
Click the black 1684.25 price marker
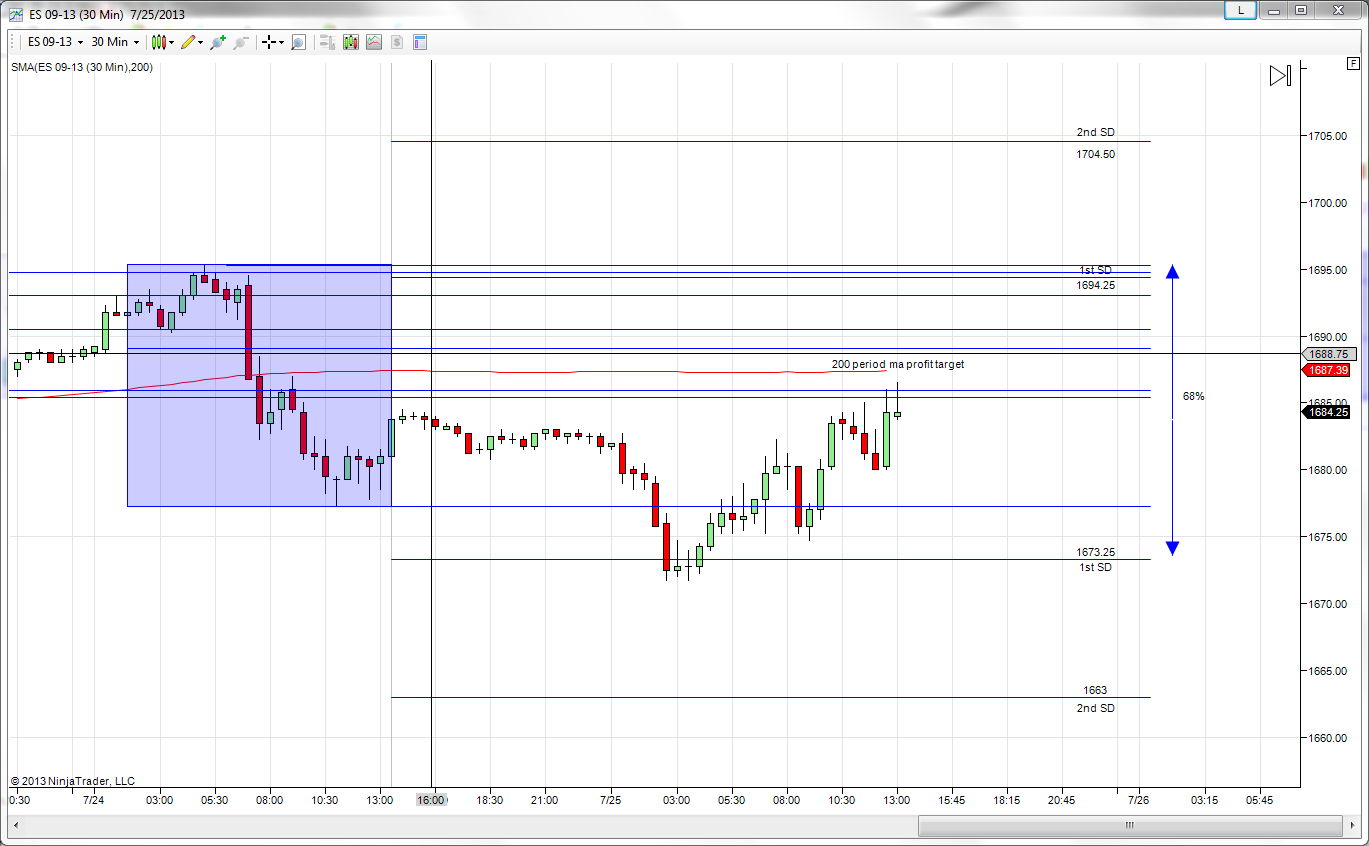coord(1328,412)
